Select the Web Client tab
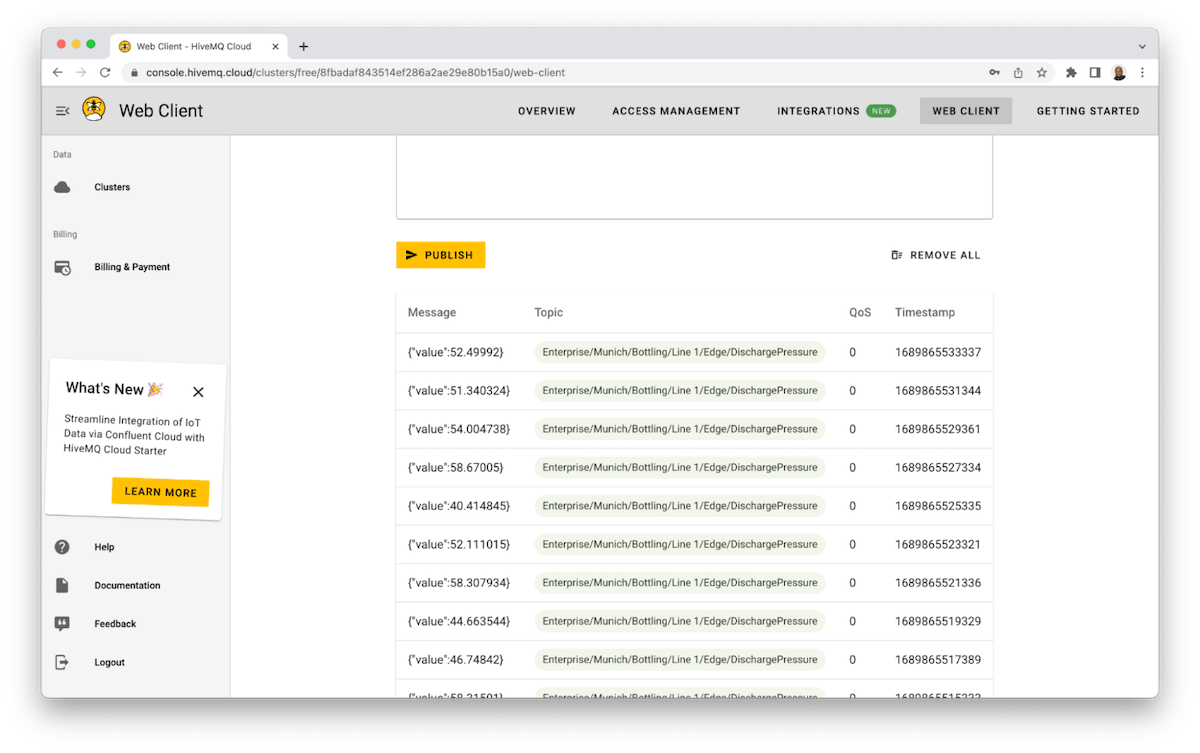1200x753 pixels. tap(966, 111)
